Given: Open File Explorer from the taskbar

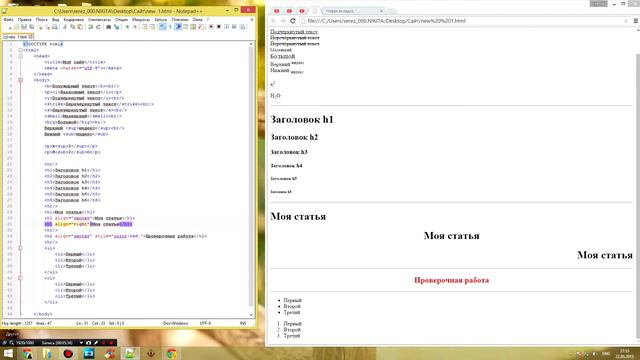Looking at the screenshot, I should 47,353.
